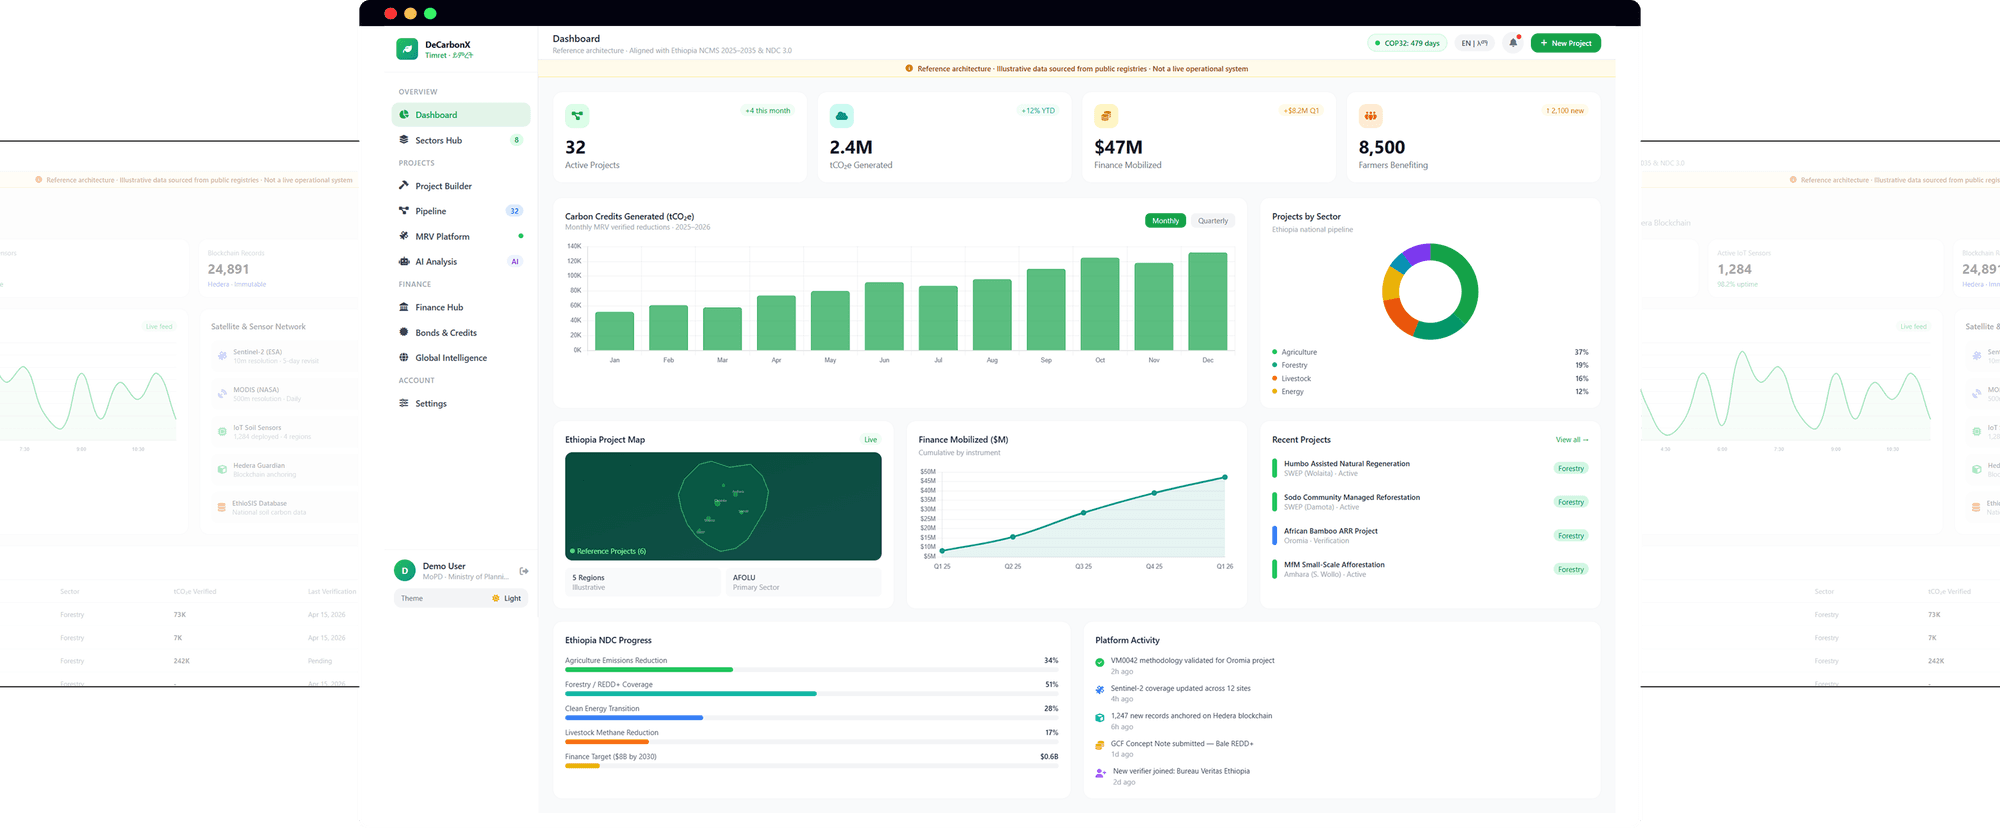
Task: Click the Settings sliders icon
Action: tap(404, 403)
